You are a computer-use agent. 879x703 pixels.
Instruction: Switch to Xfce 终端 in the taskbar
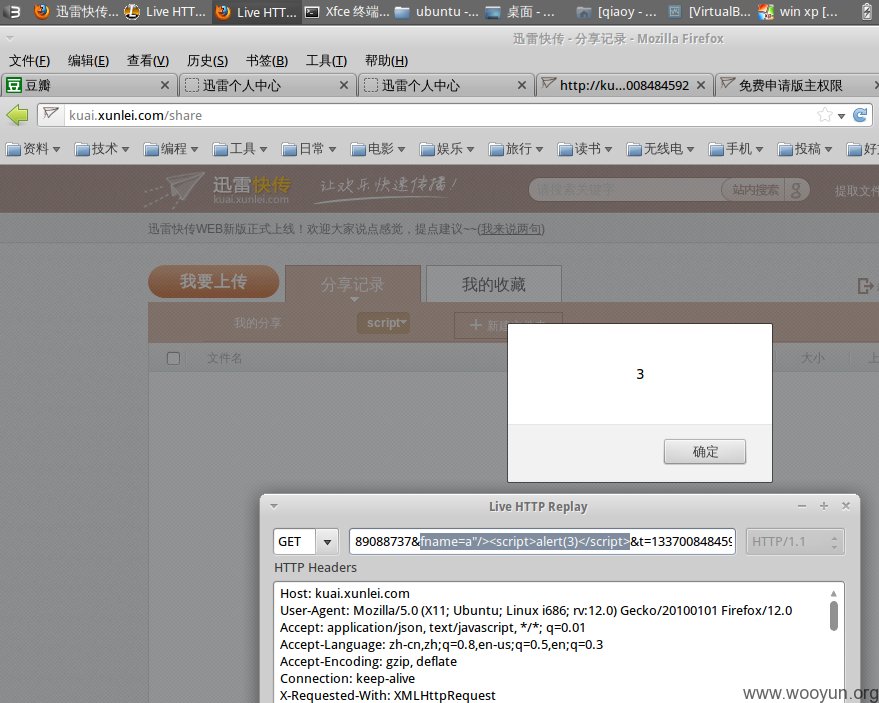(x=347, y=12)
